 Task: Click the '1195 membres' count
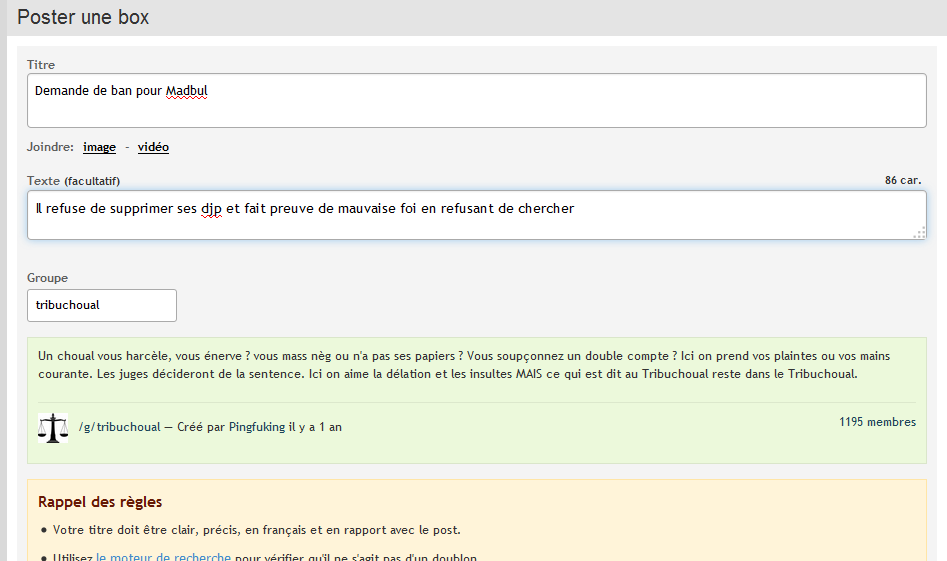[x=877, y=422]
